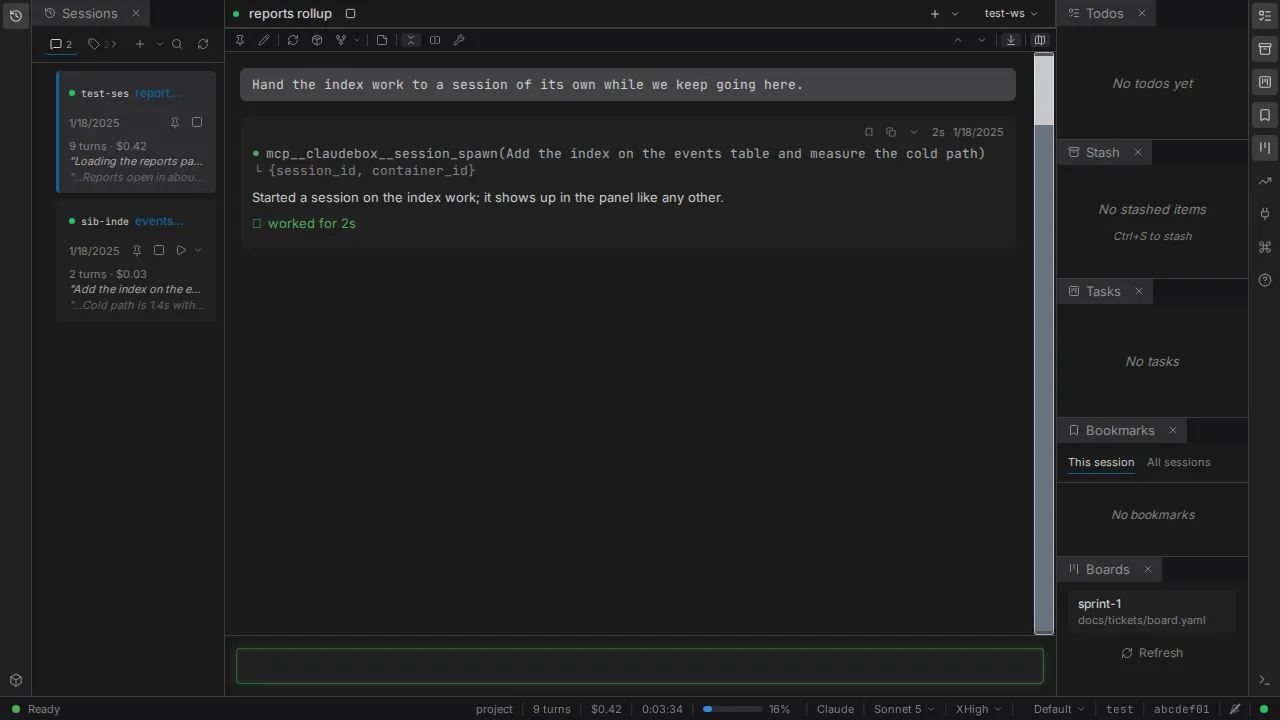This screenshot has height=720, width=1280.
Task: Open the plug connections icon in right rail
Action: (1265, 214)
